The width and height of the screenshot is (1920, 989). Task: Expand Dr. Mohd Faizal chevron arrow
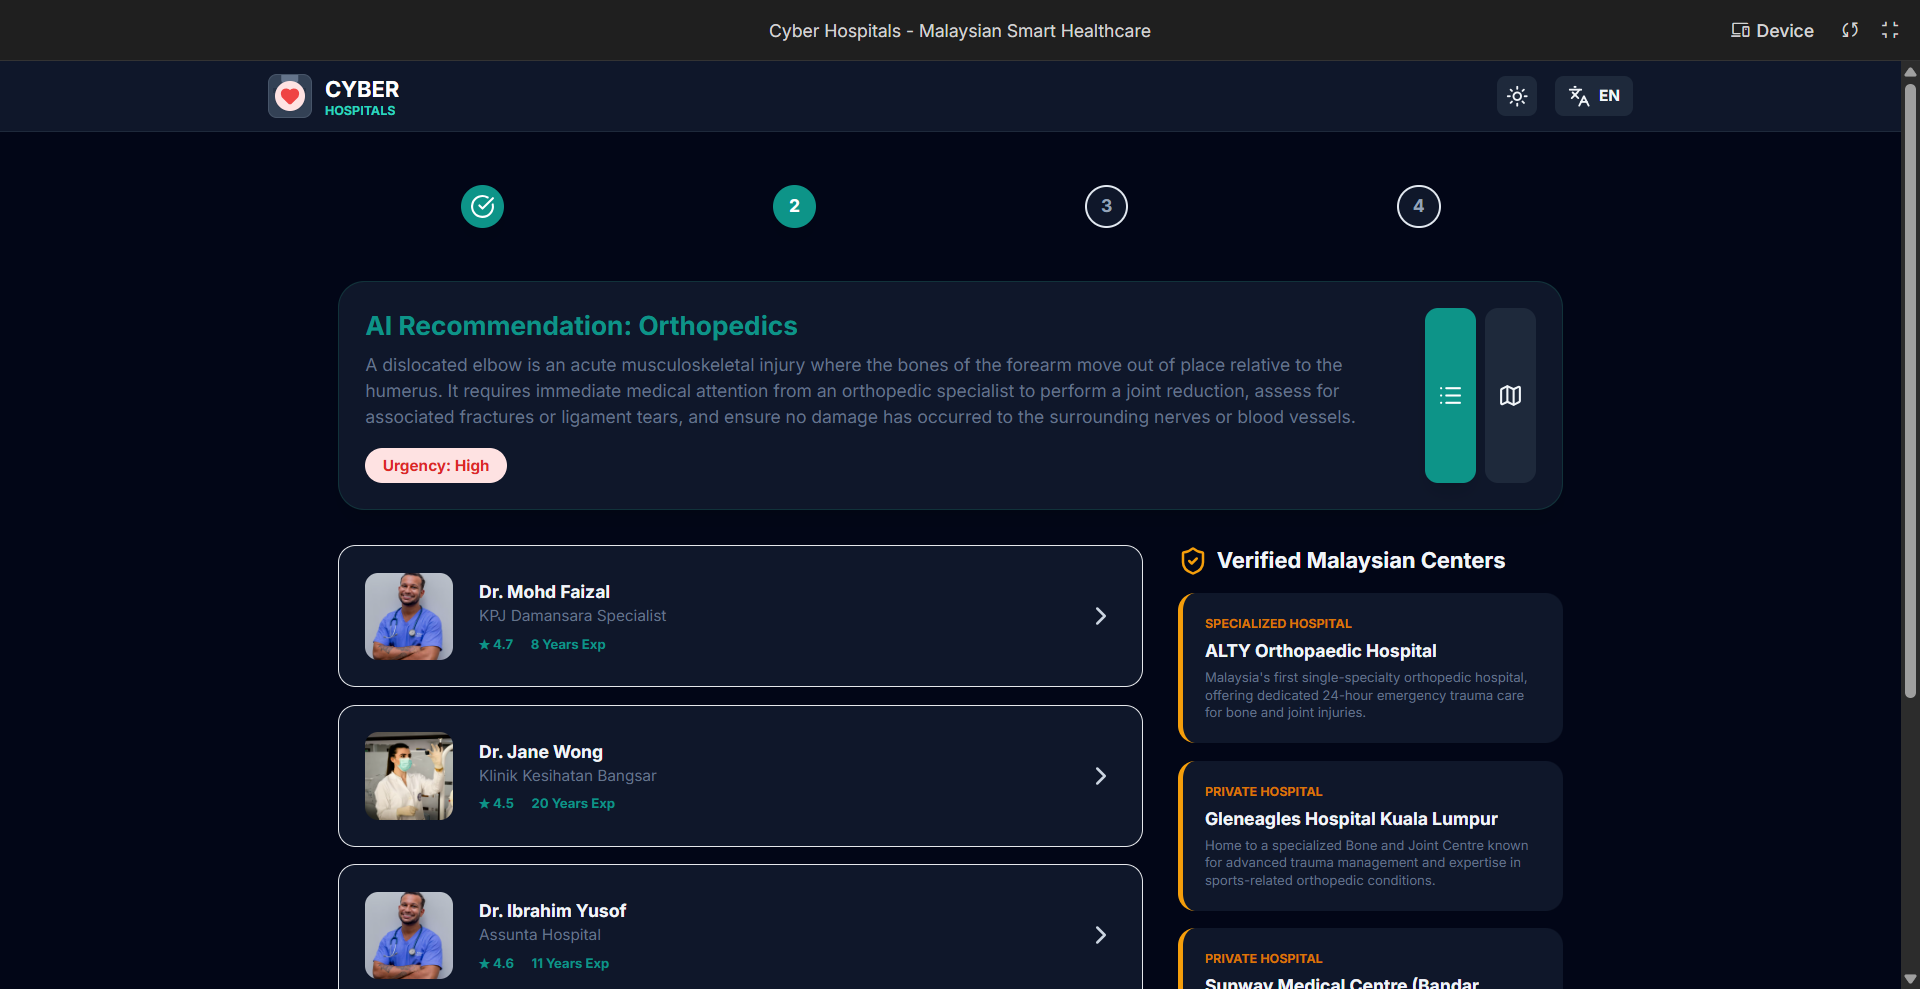[x=1100, y=616]
